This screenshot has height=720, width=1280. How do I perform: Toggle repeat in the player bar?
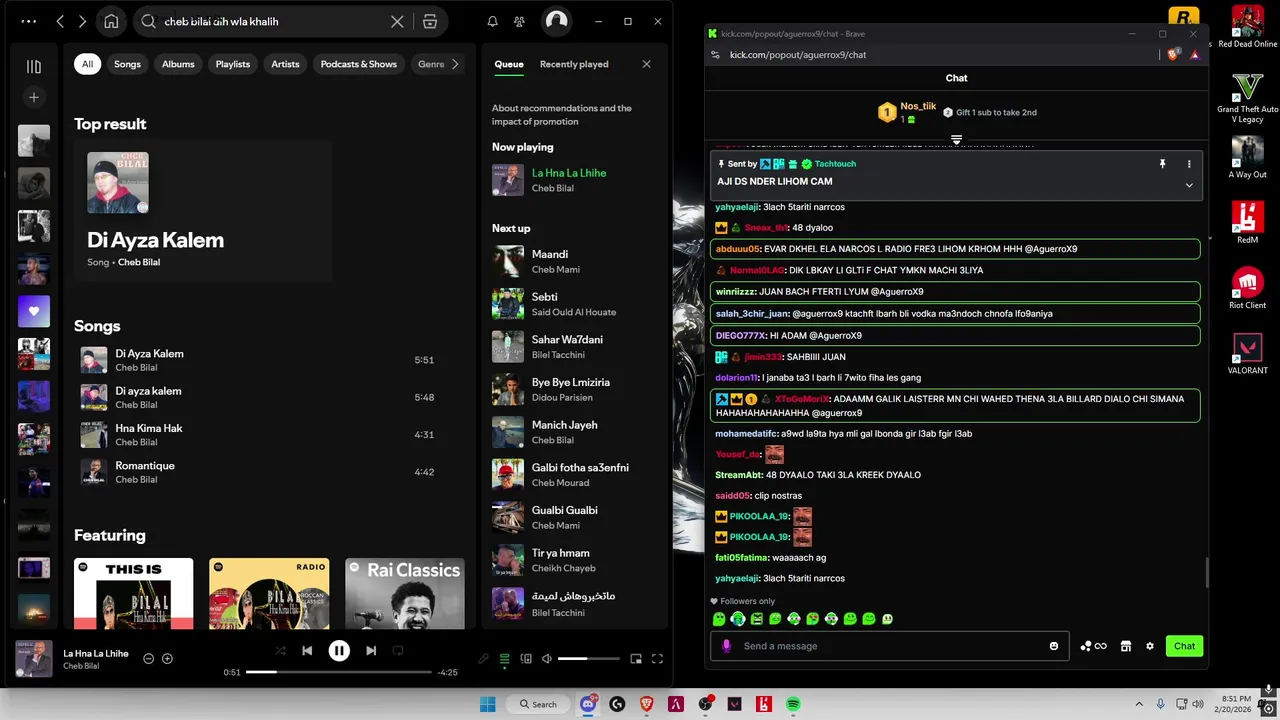[398, 651]
